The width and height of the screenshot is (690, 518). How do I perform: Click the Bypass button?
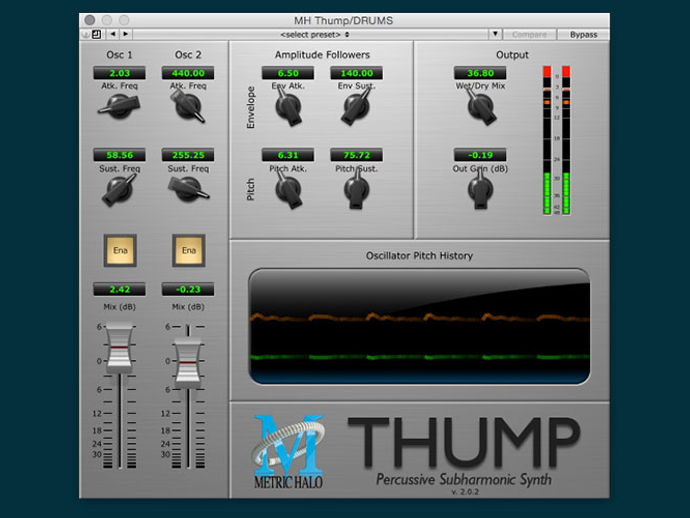[x=584, y=34]
